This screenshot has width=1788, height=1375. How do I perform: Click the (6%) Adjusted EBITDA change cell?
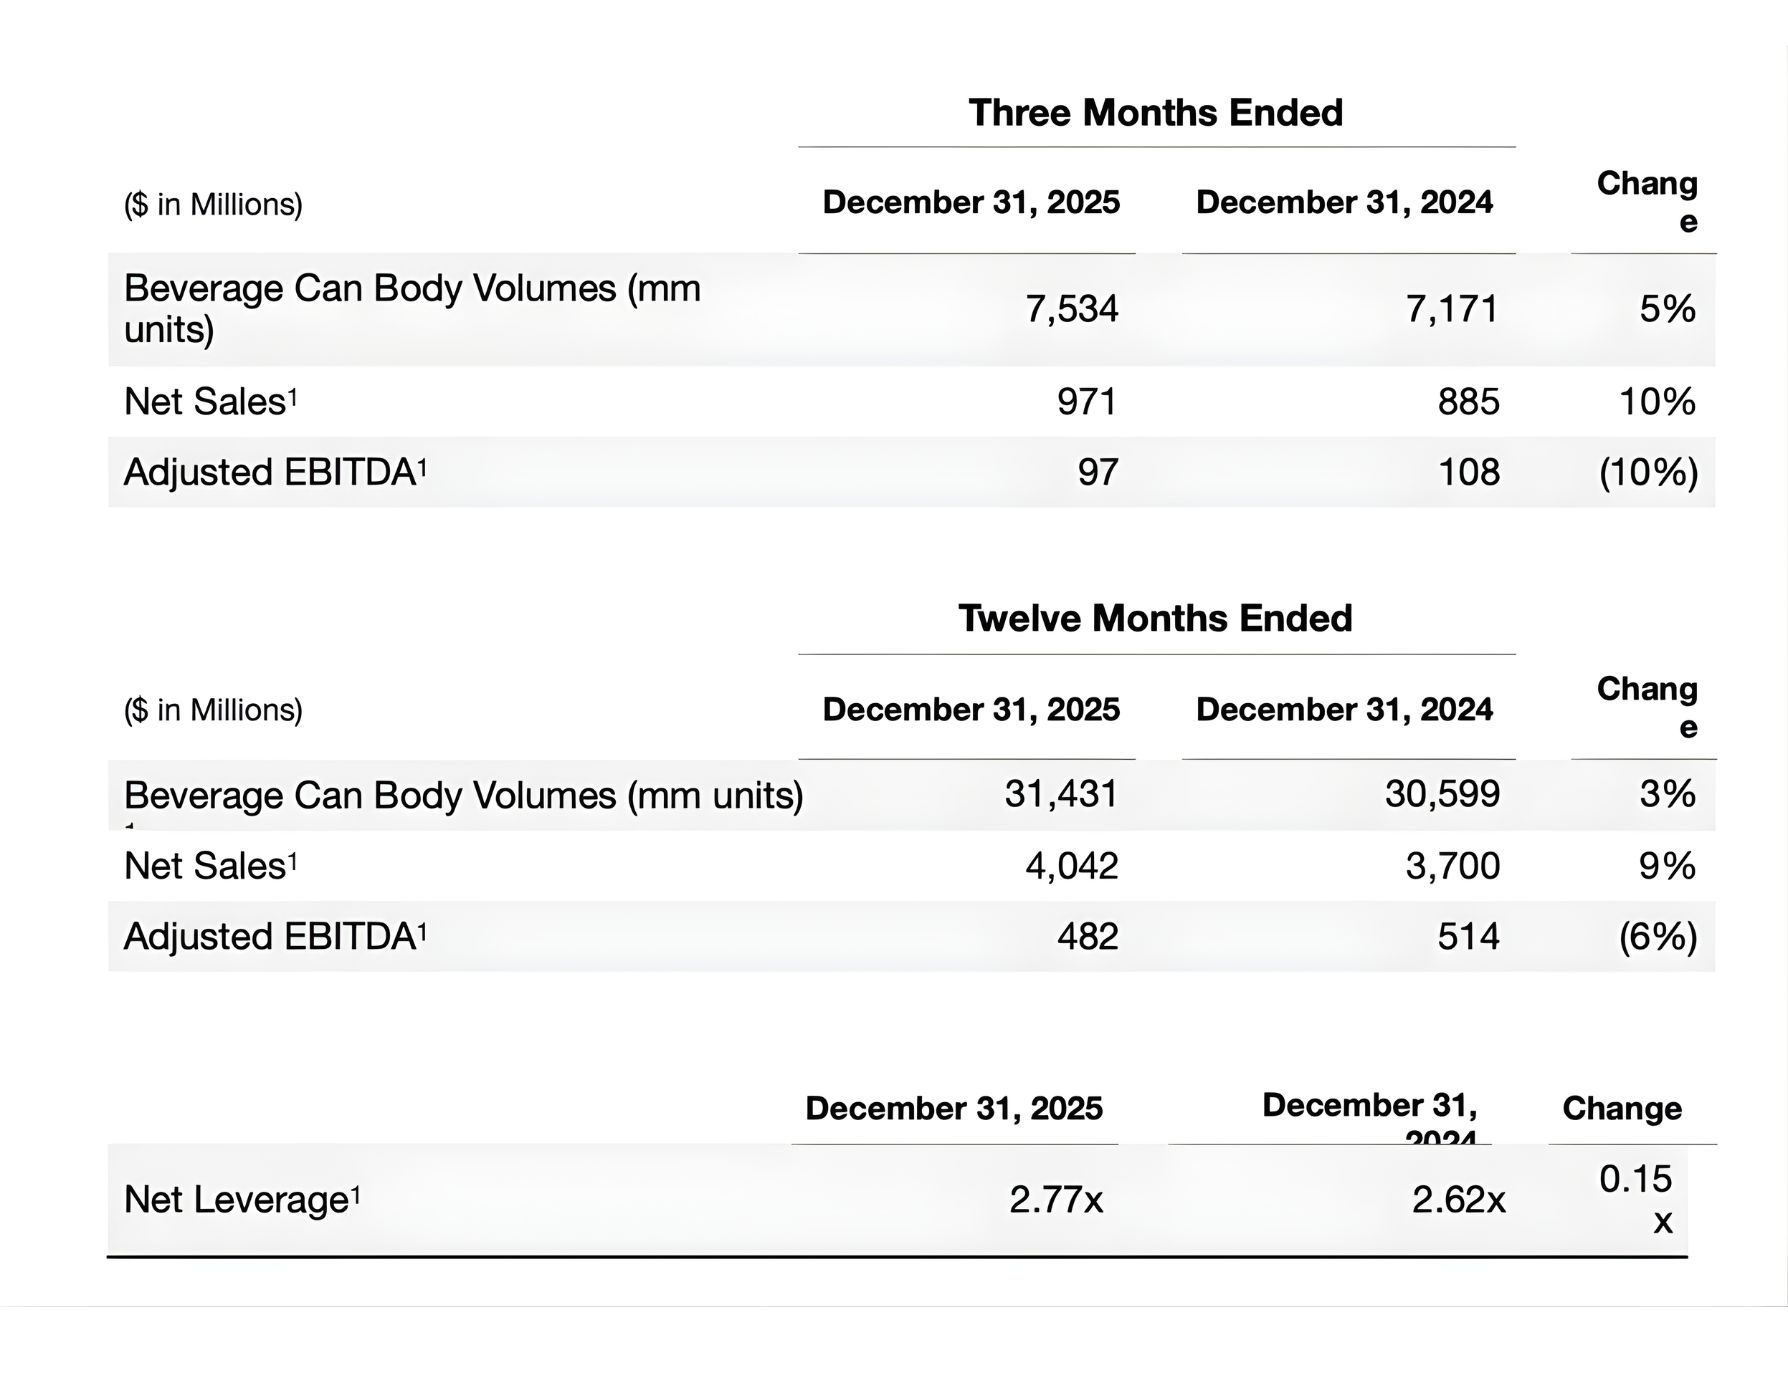(x=1657, y=937)
